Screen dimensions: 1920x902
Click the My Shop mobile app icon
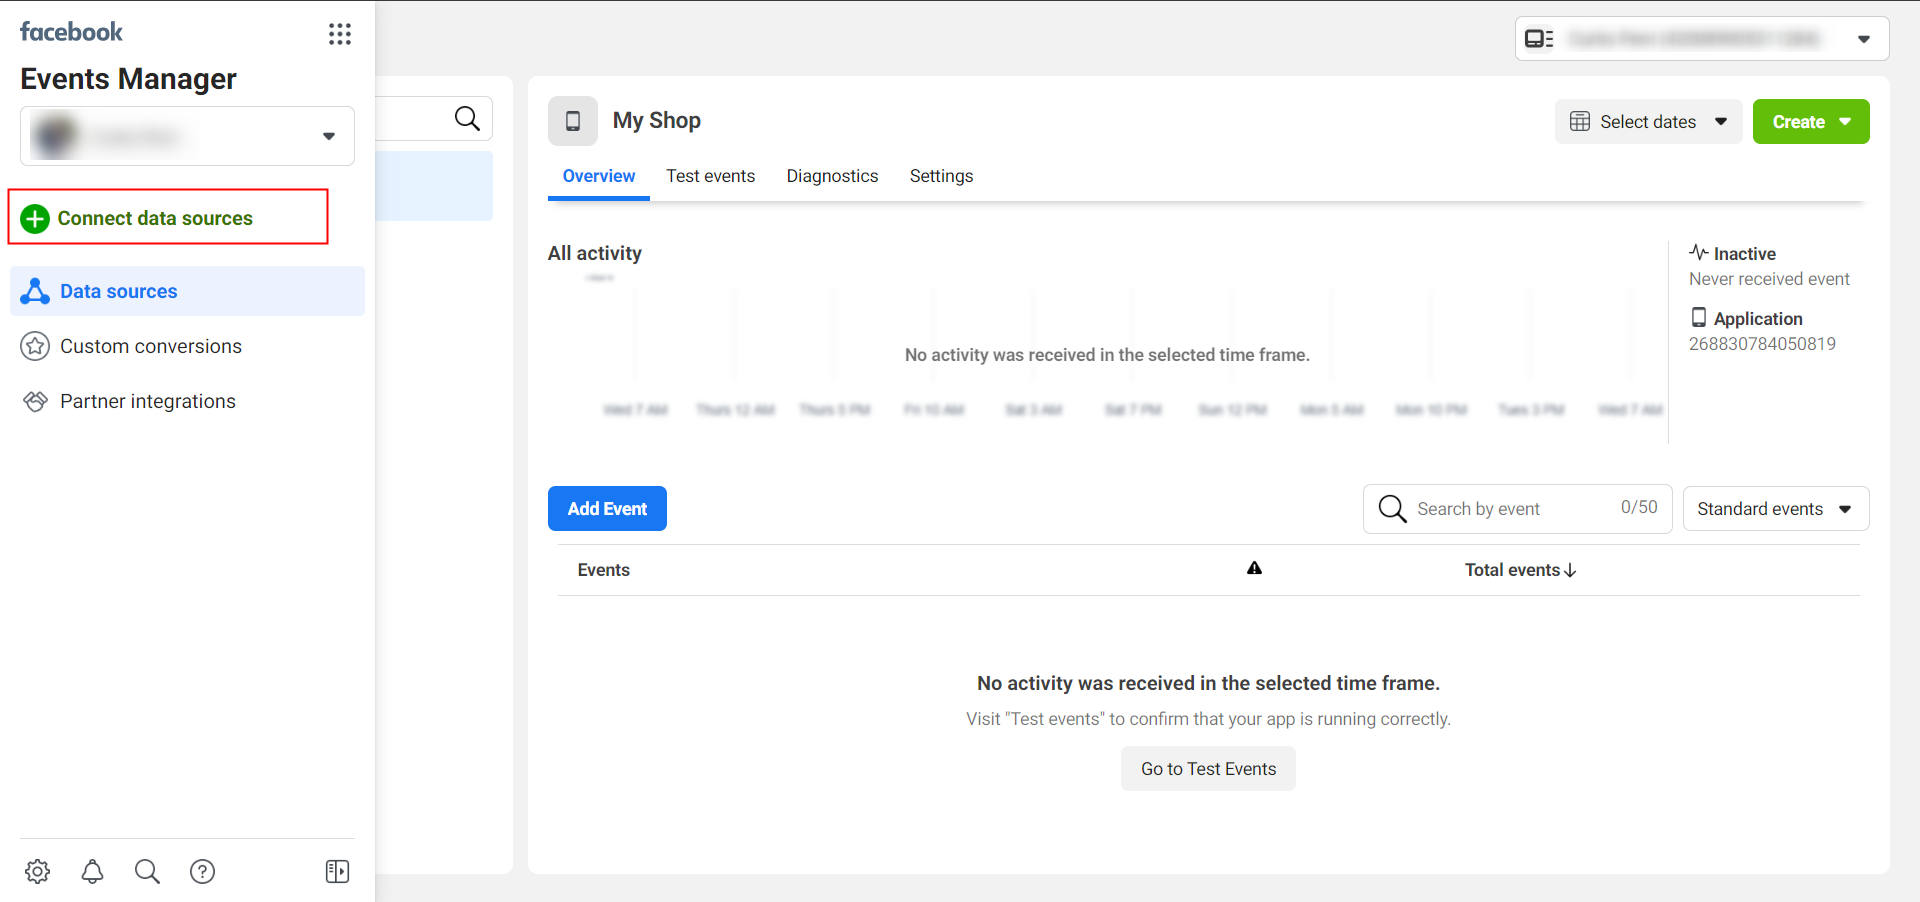pos(573,121)
